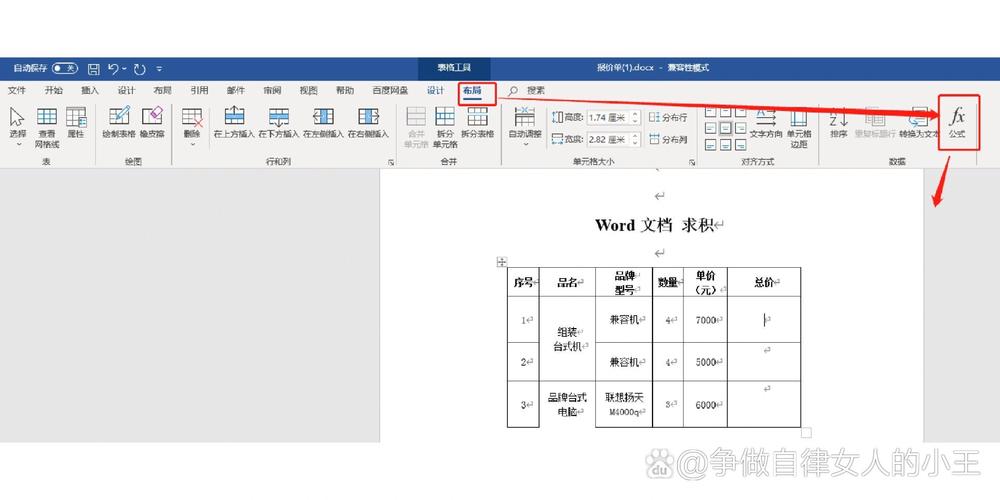Open the Mailings (邮件) tab
Screen dimensions: 1000x500
pos(235,91)
